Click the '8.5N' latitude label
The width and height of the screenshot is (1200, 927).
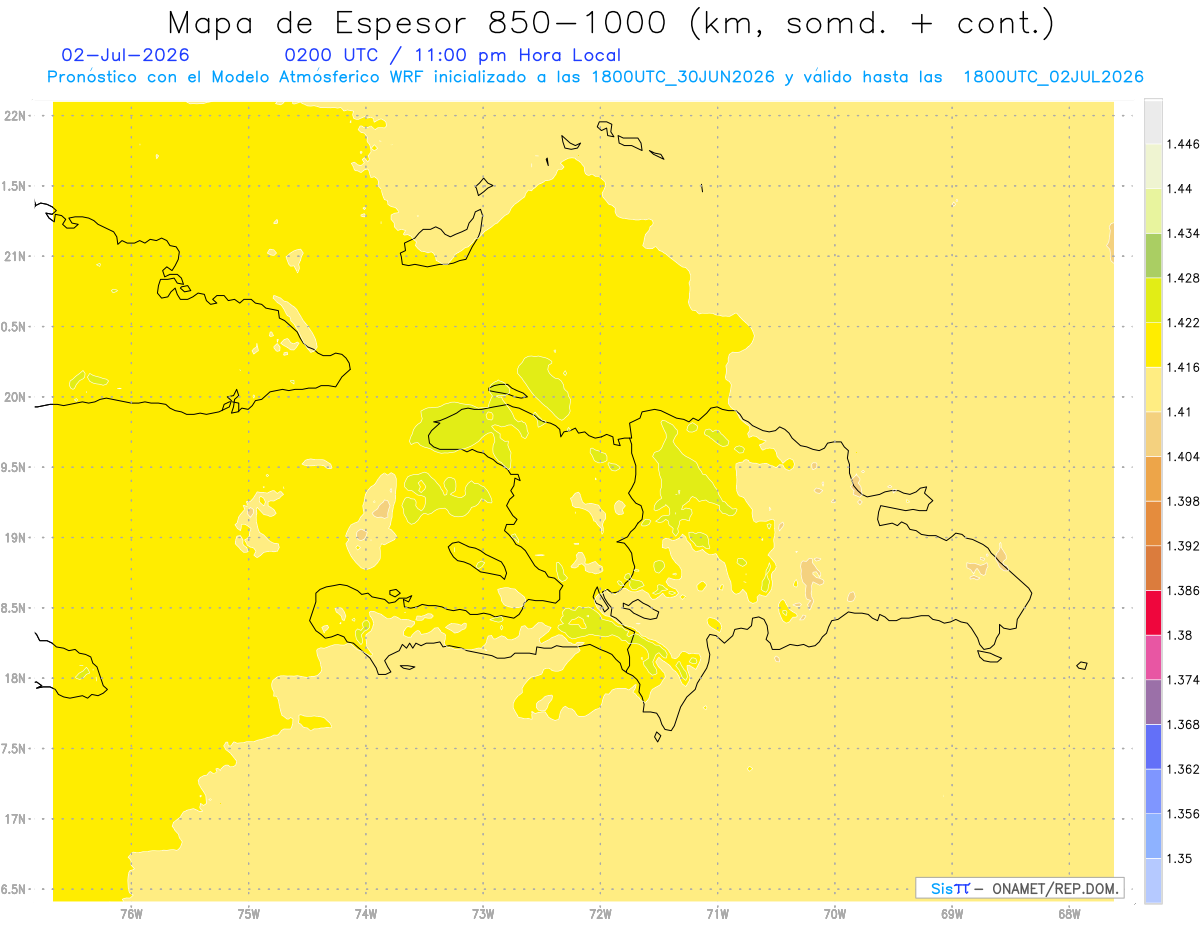pos(15,608)
